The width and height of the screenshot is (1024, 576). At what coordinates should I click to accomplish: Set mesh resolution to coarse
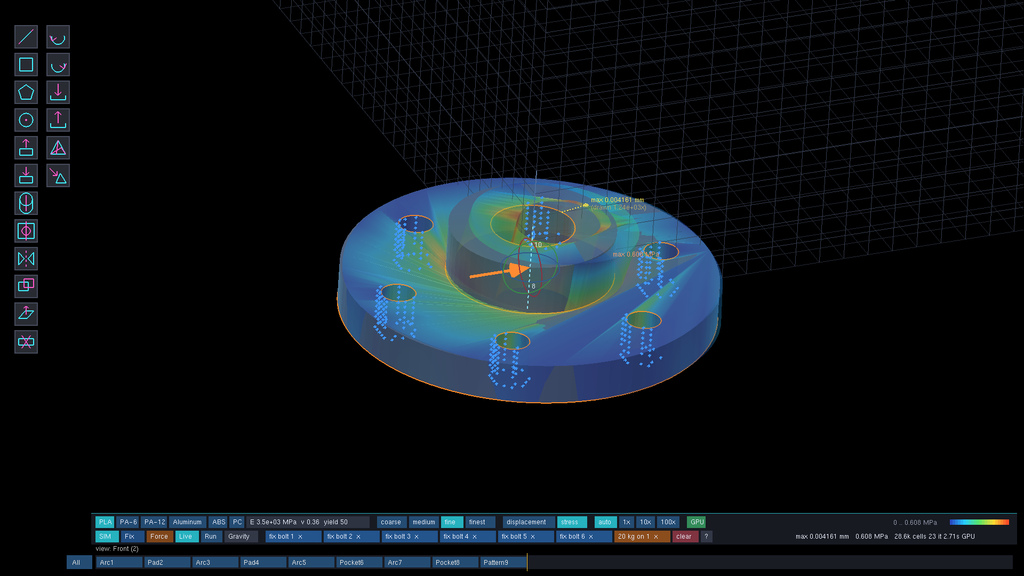coord(391,522)
